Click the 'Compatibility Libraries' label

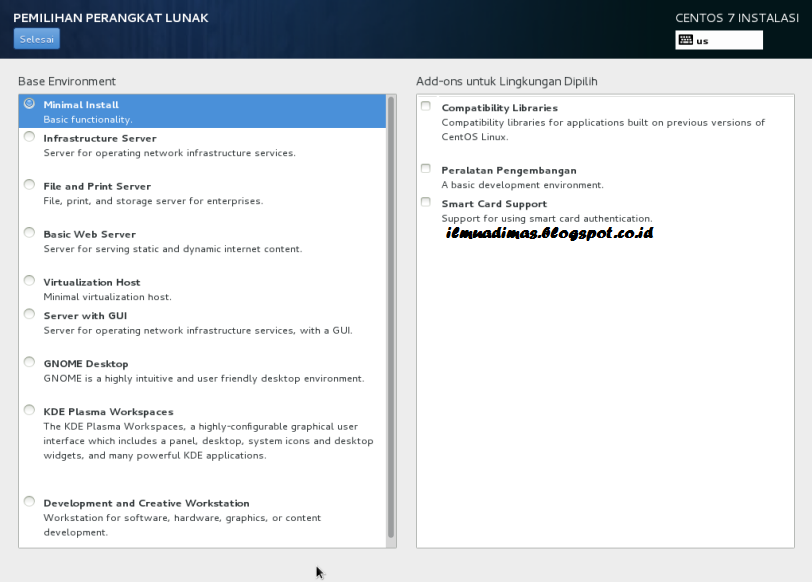500,108
